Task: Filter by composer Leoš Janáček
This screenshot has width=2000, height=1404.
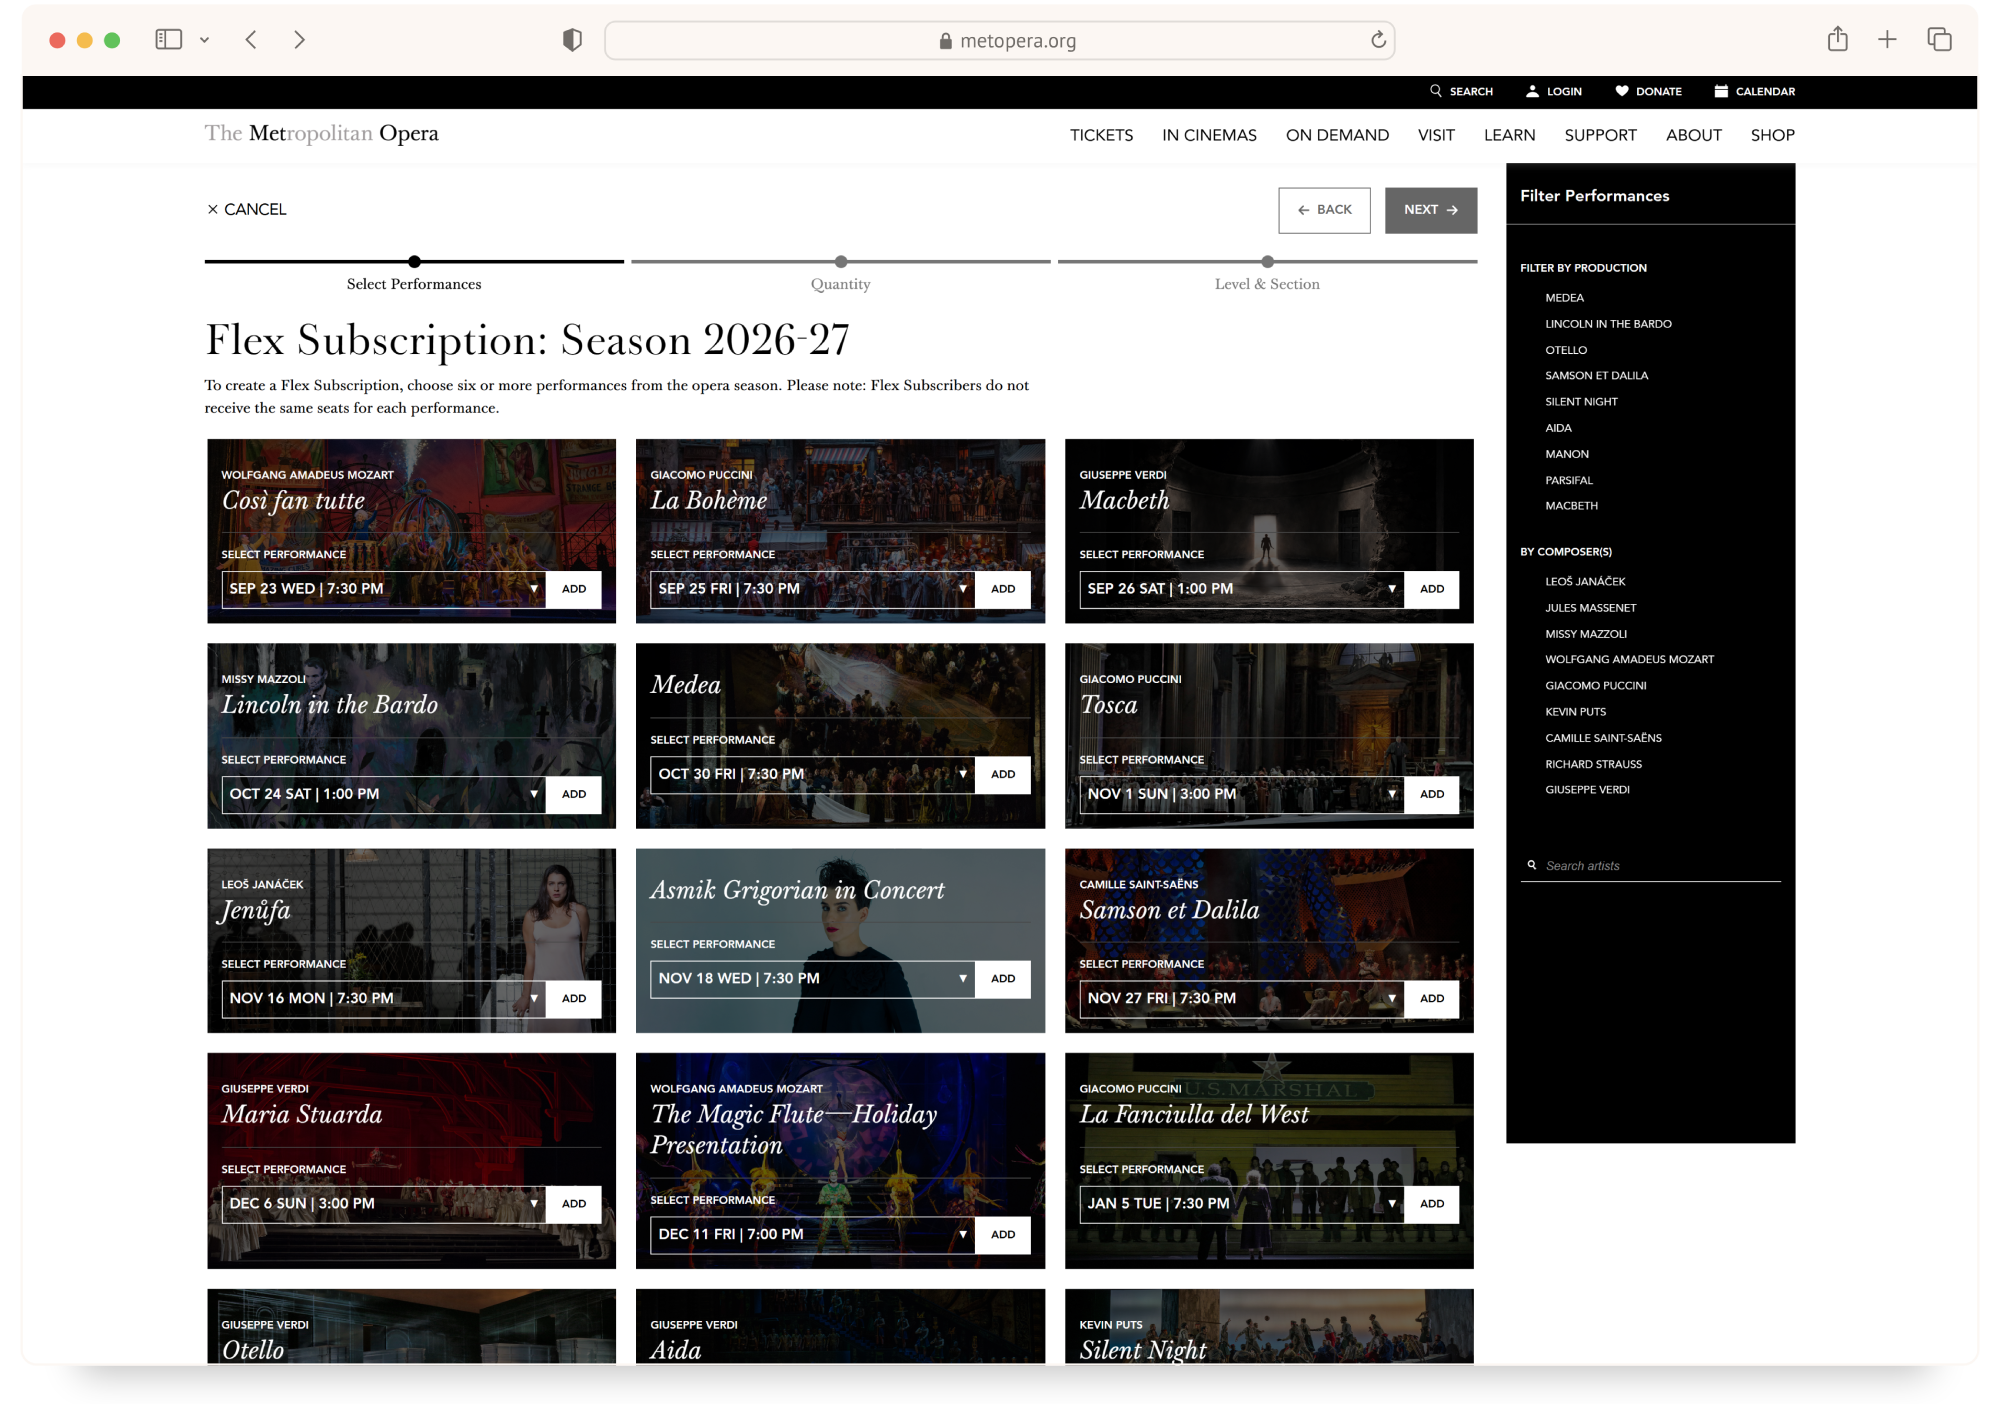Action: point(1585,581)
